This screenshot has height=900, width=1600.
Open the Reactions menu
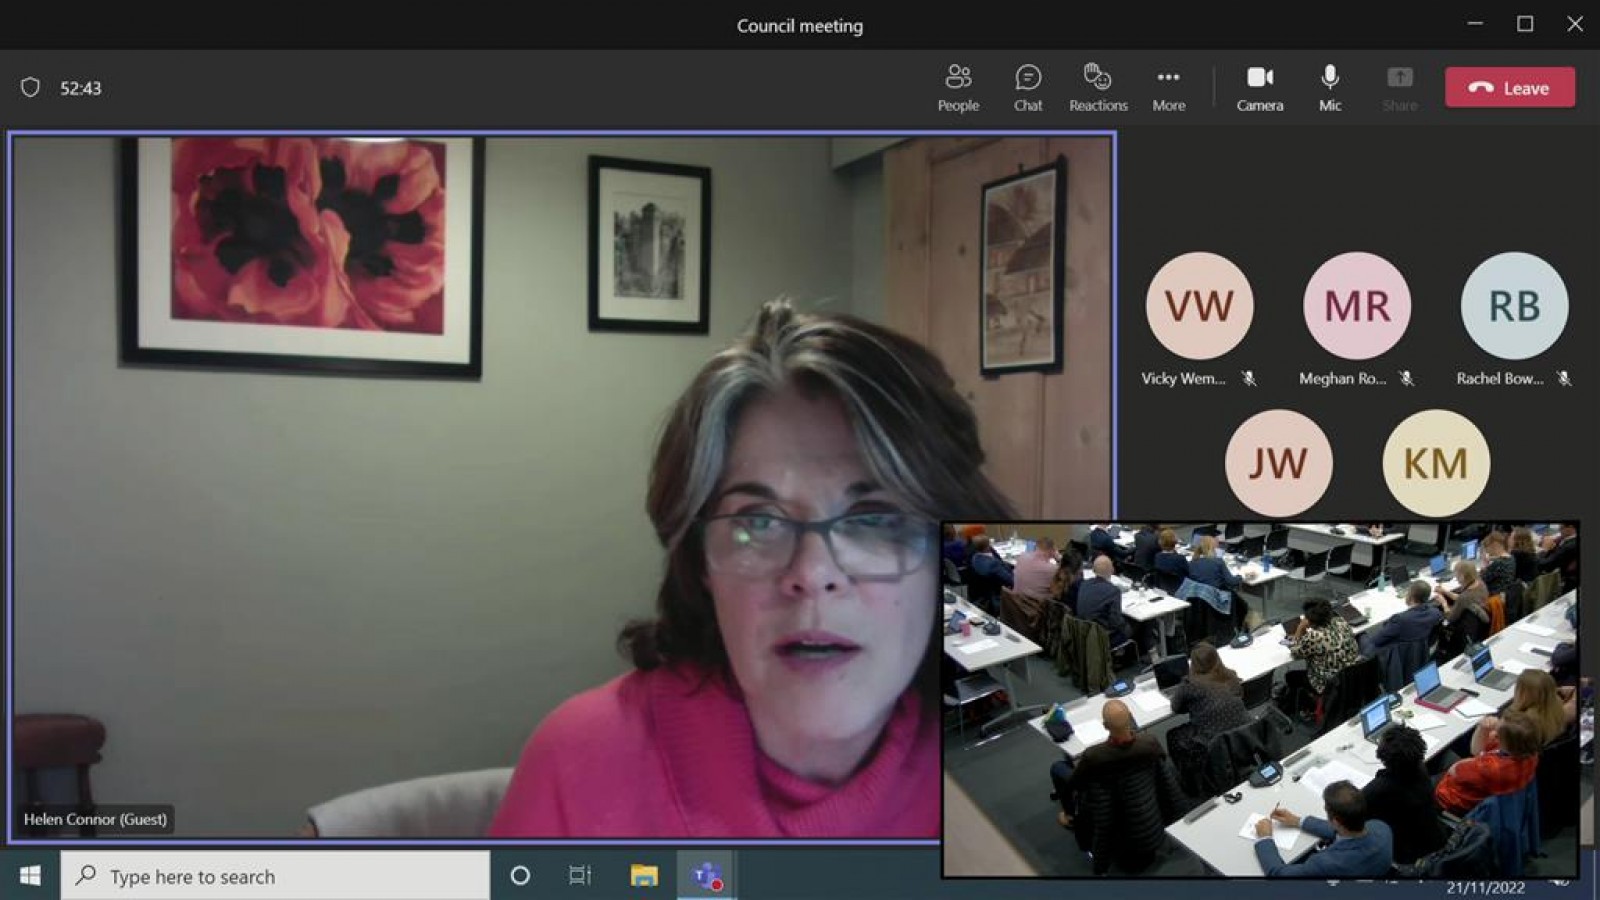(1098, 87)
